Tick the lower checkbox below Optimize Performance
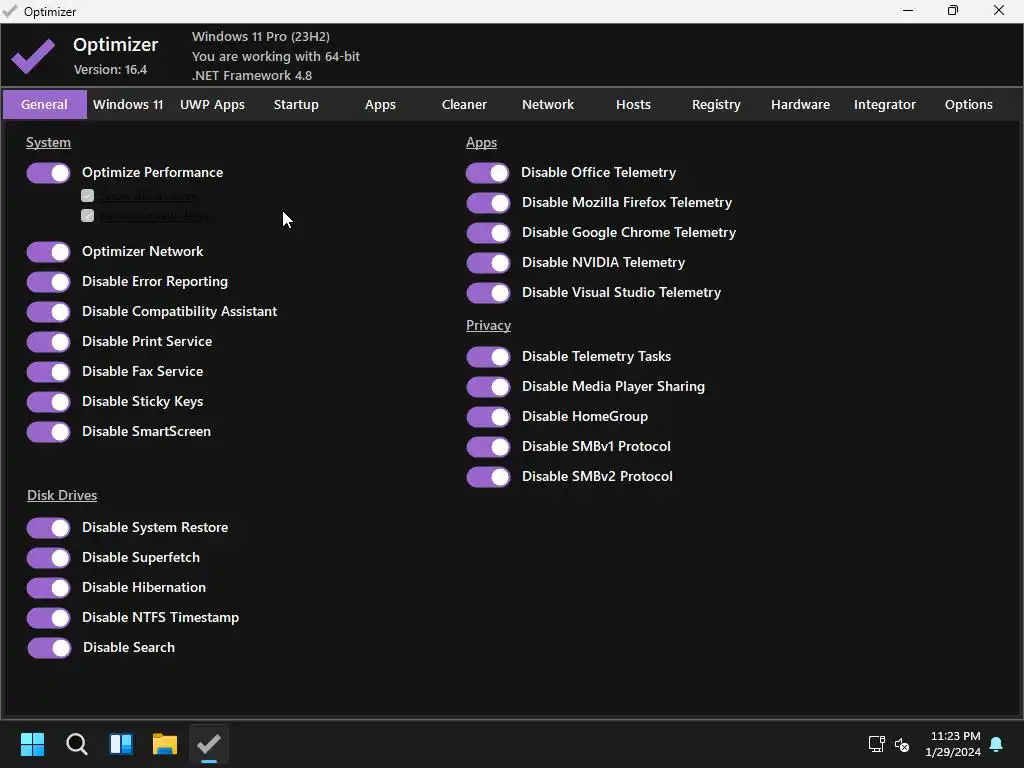The height and width of the screenshot is (768, 1024). click(88, 216)
